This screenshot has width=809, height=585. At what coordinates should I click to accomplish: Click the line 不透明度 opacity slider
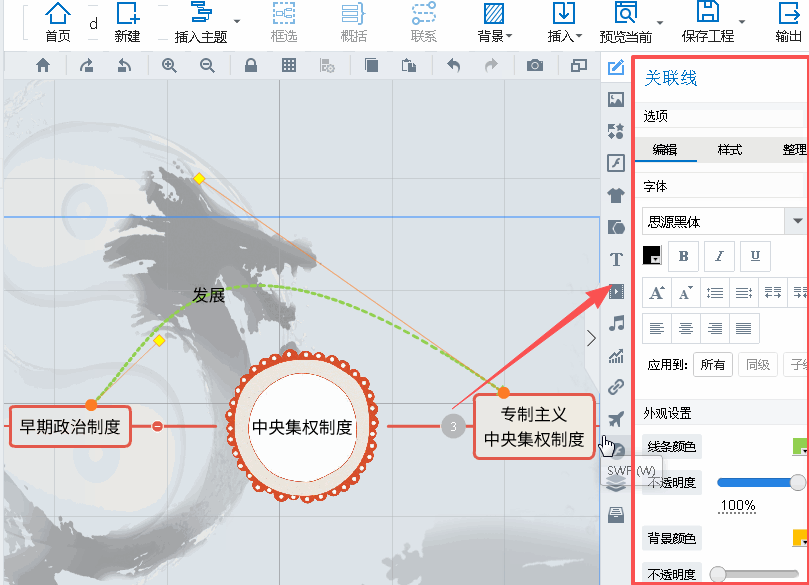click(757, 482)
